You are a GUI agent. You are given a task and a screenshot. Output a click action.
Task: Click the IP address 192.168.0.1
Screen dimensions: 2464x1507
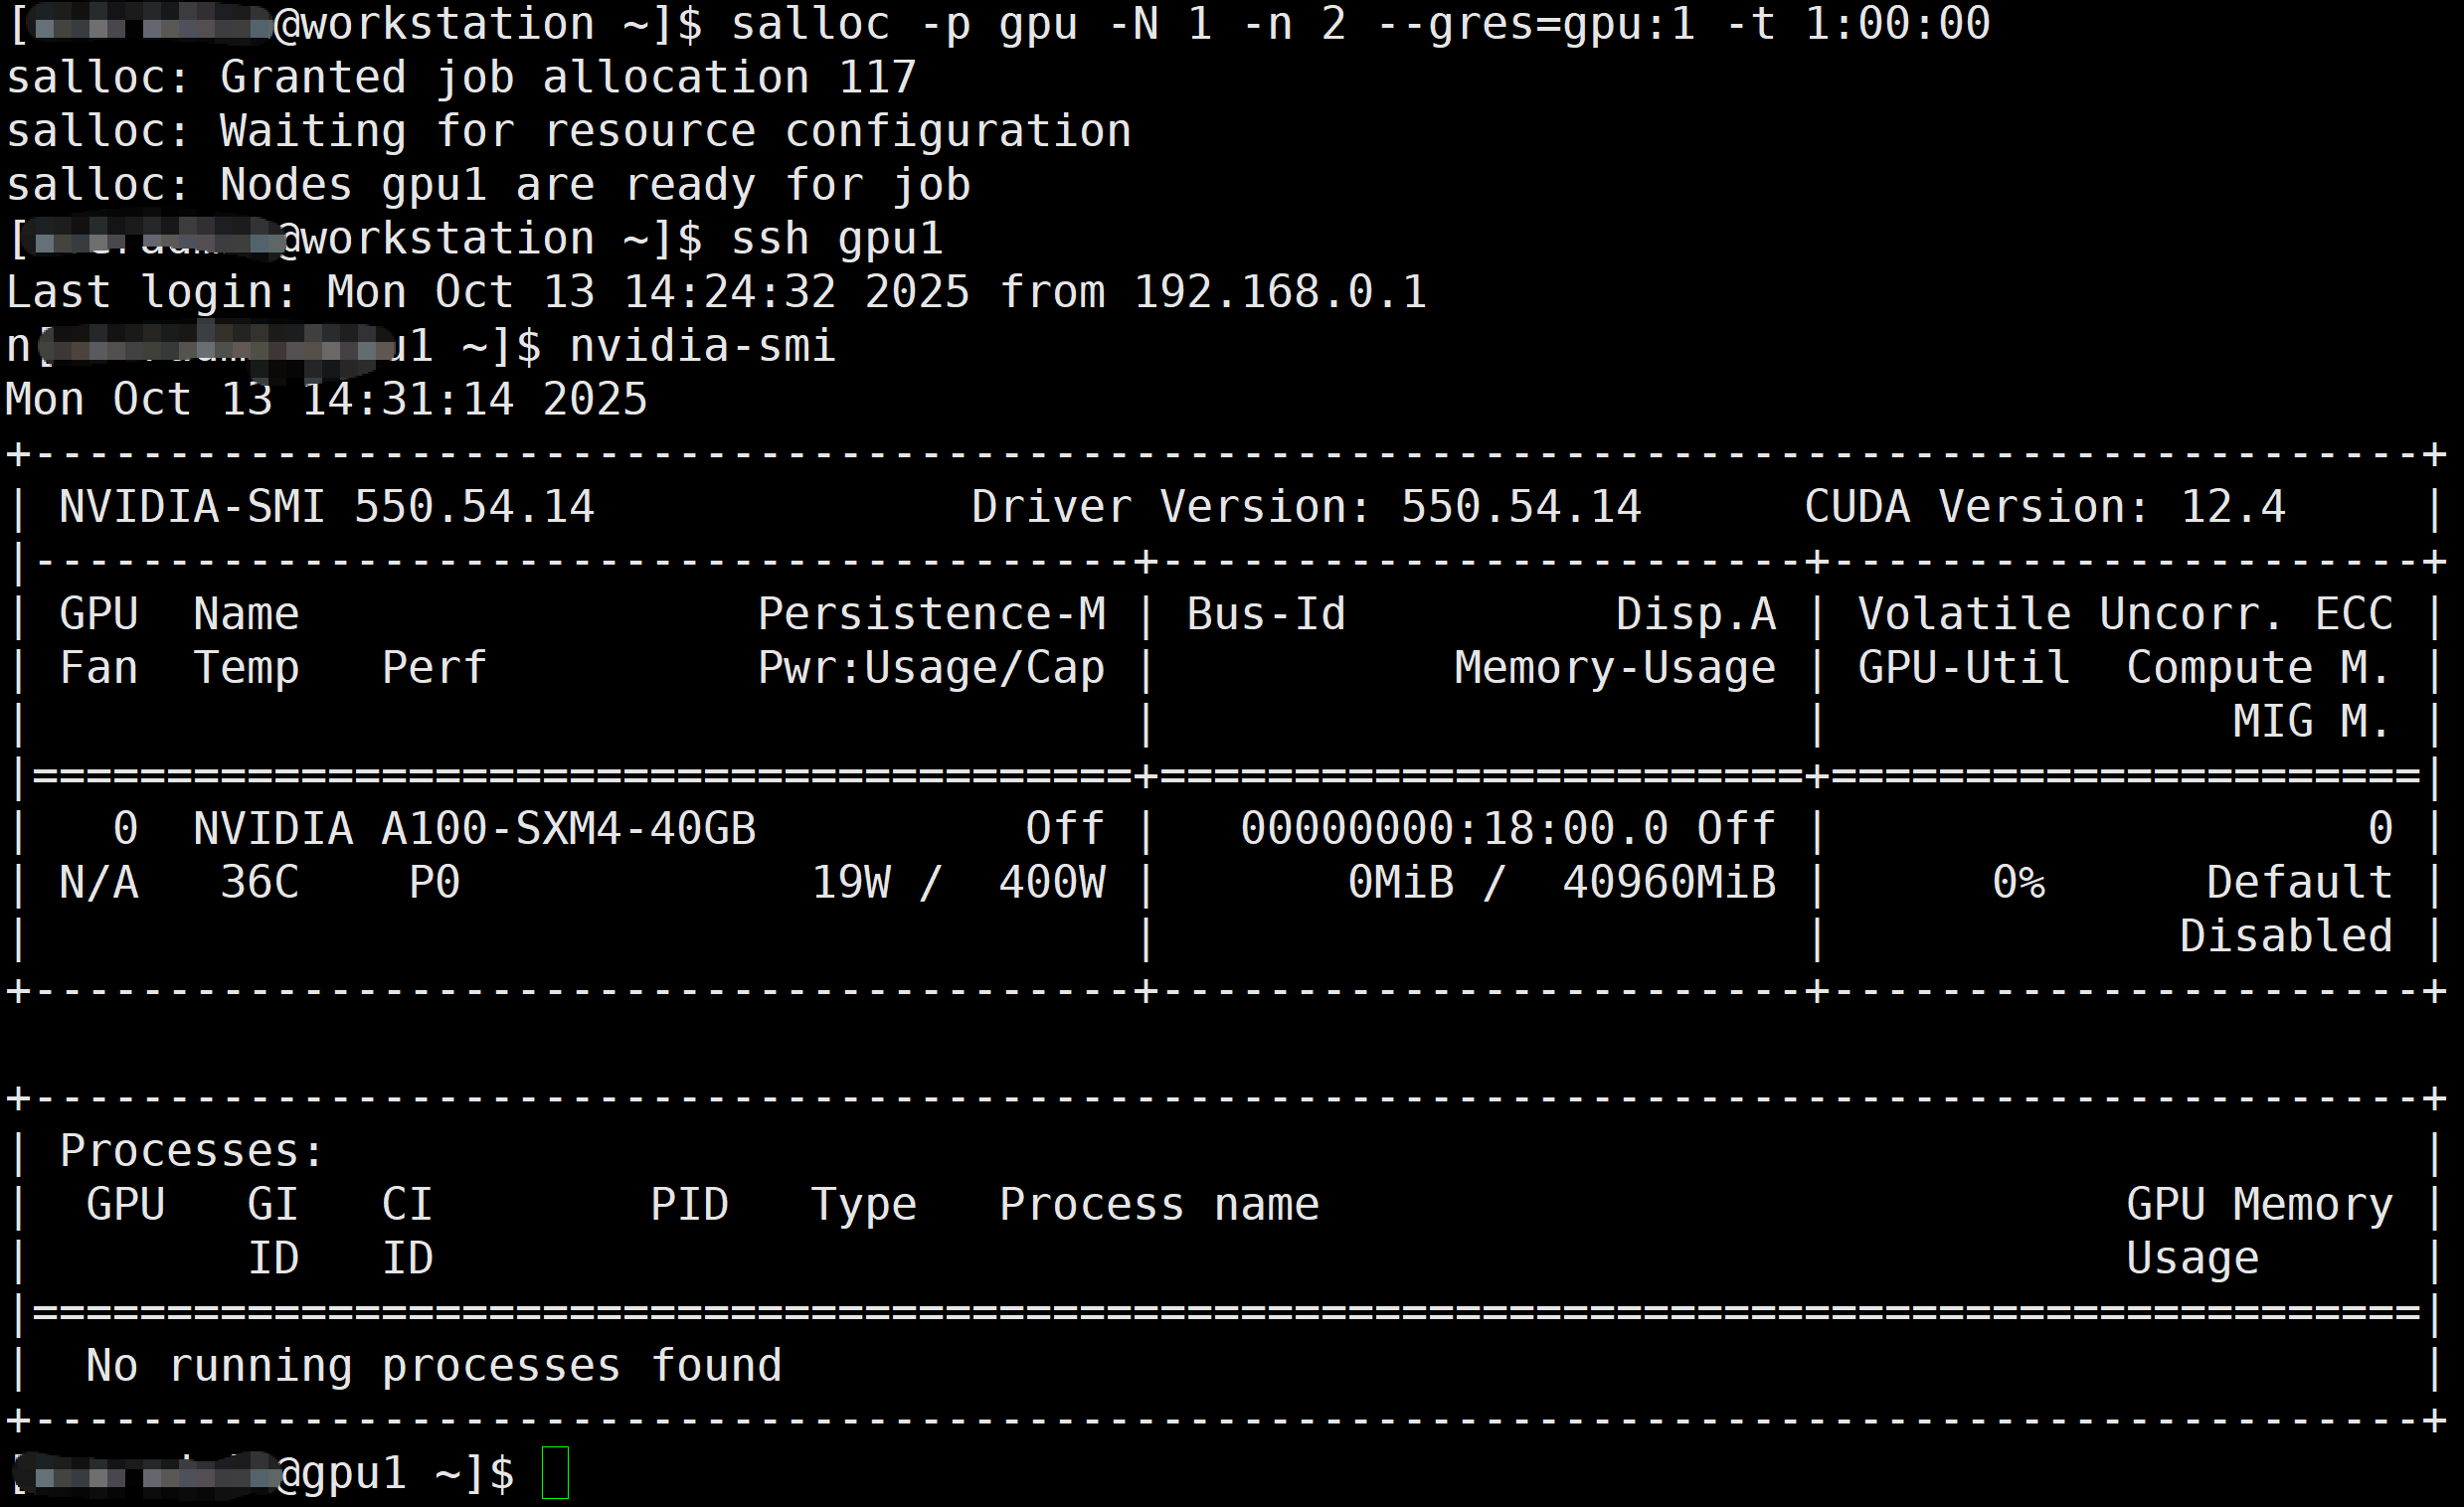point(1279,293)
